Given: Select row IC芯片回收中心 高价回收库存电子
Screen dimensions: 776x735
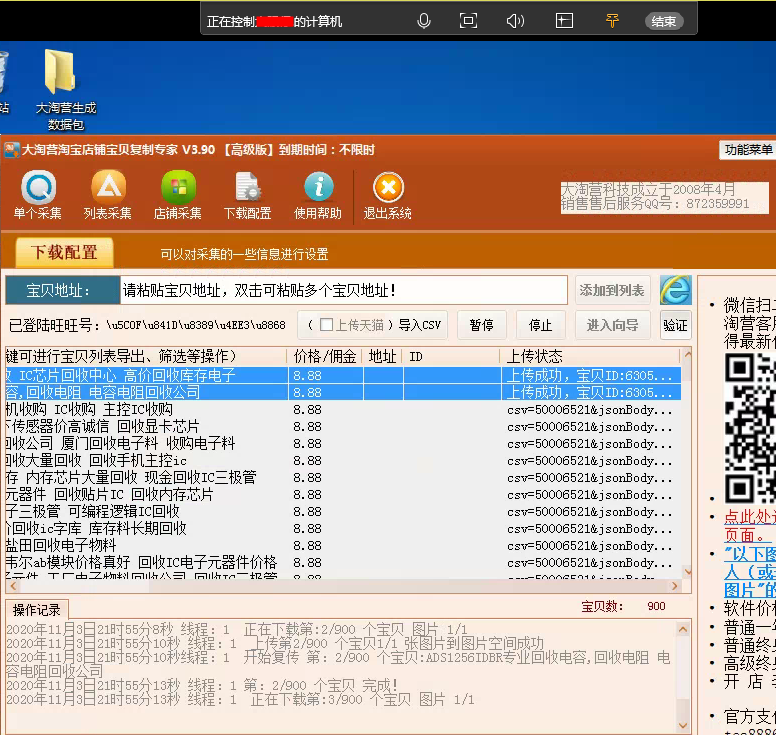Looking at the screenshot, I should pos(343,375).
